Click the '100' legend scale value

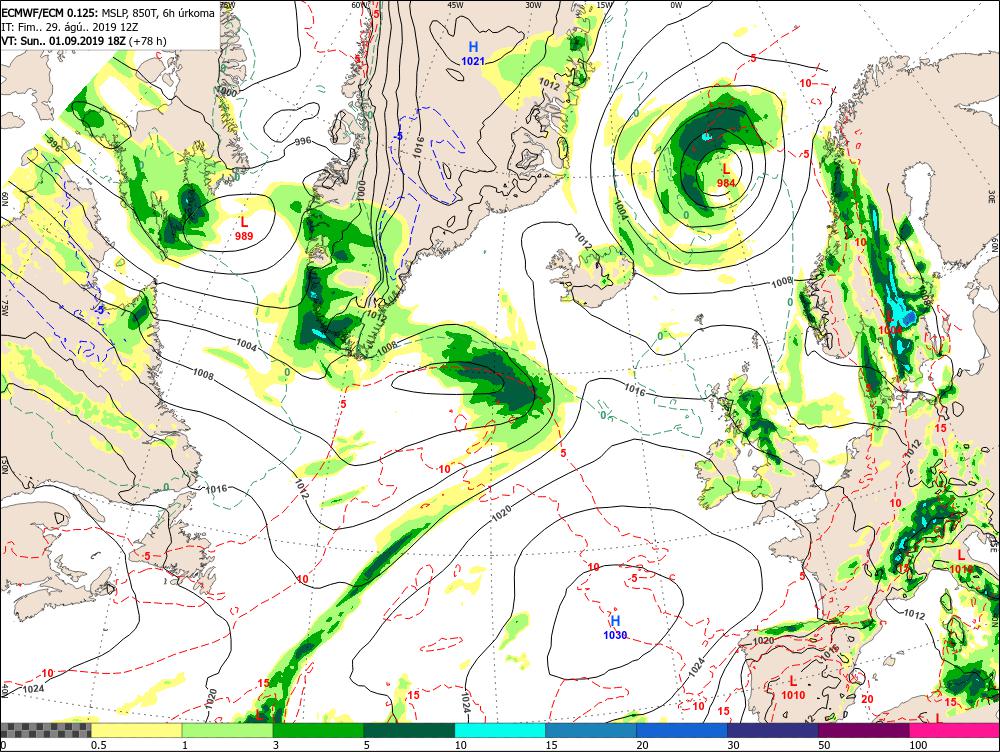coord(918,745)
